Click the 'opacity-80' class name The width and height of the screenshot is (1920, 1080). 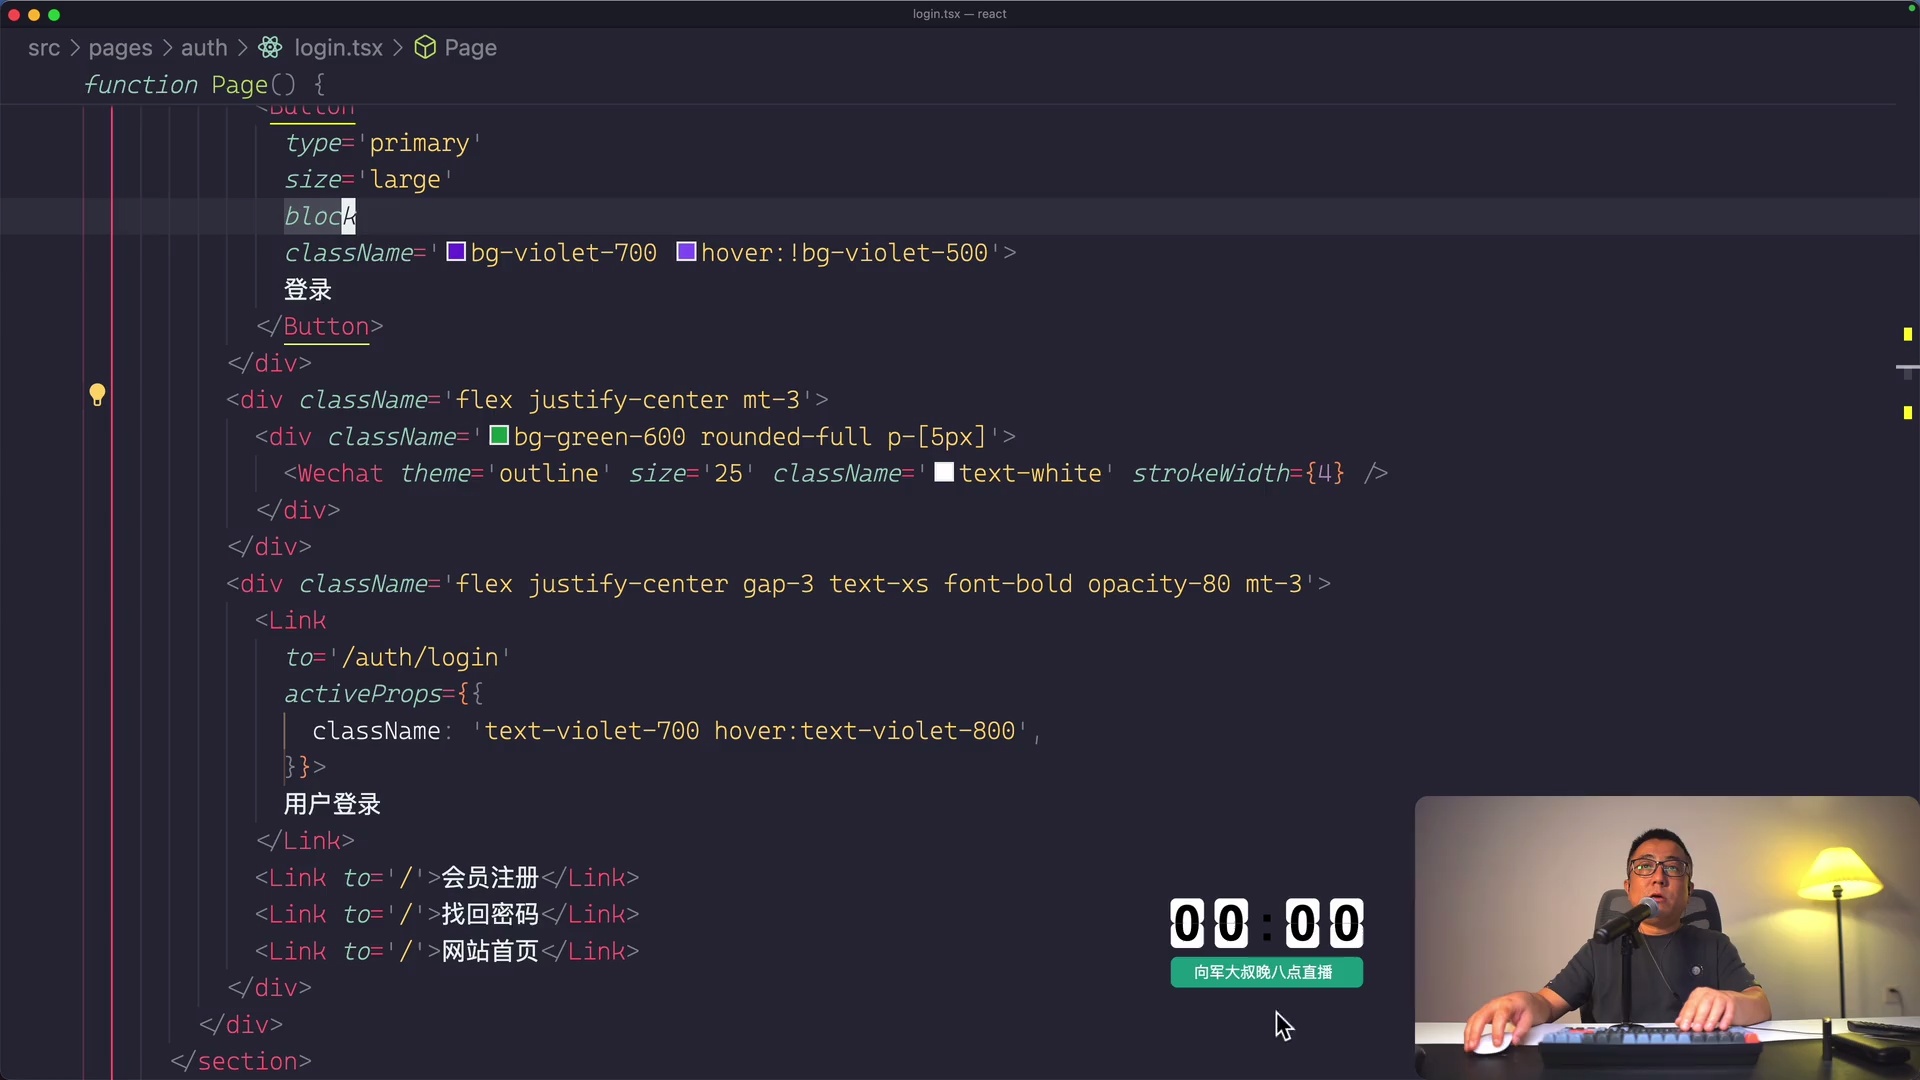[1159, 584]
